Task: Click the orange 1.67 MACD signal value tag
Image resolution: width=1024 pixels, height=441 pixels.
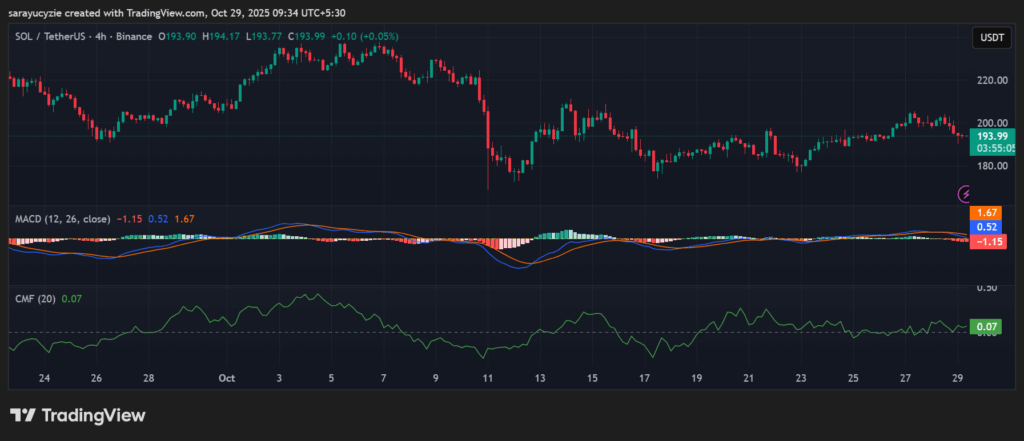Action: tap(986, 213)
